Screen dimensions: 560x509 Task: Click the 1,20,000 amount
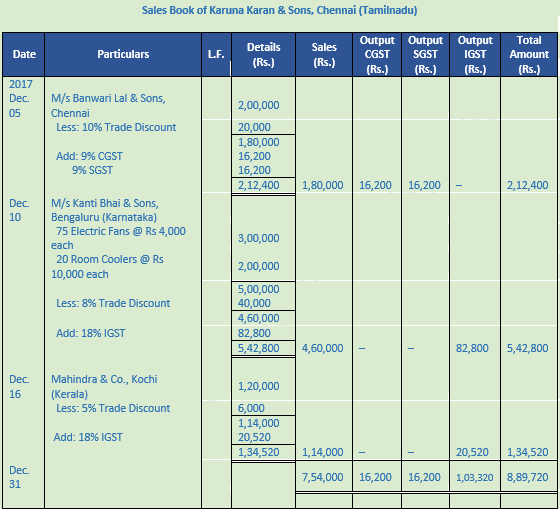point(259,386)
